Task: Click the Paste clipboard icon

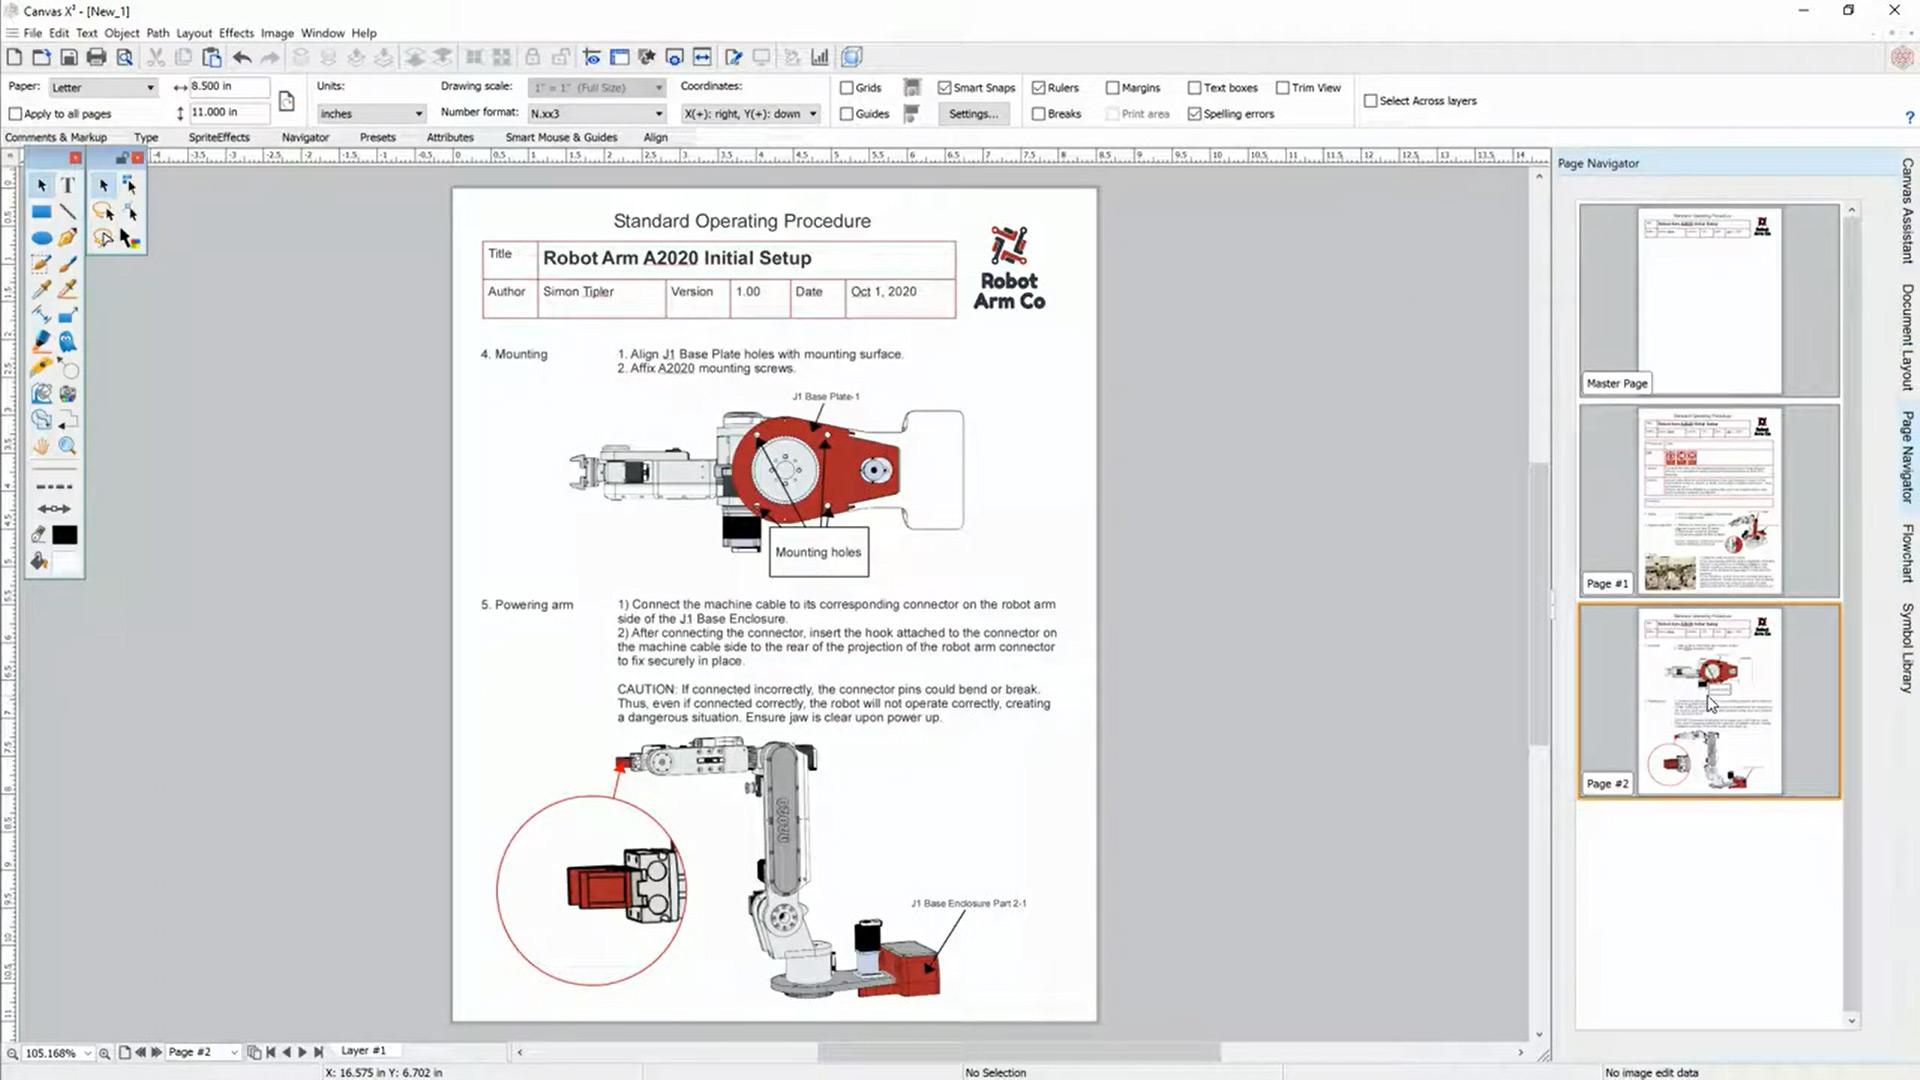Action: pyautogui.click(x=212, y=57)
